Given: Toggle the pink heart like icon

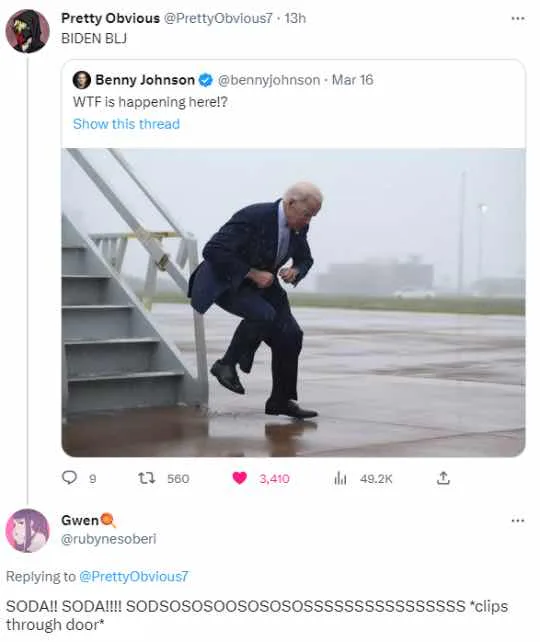Looking at the screenshot, I should click(239, 478).
